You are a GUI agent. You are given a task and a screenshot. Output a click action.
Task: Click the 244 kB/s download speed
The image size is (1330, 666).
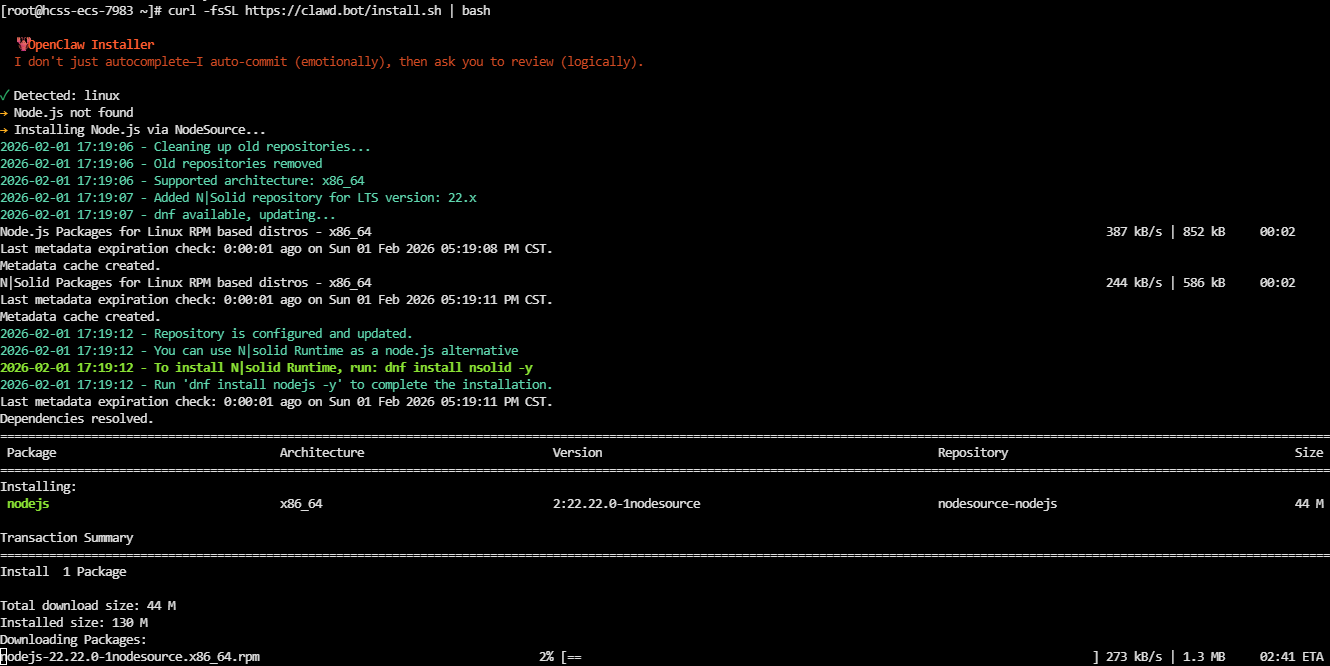(1134, 283)
